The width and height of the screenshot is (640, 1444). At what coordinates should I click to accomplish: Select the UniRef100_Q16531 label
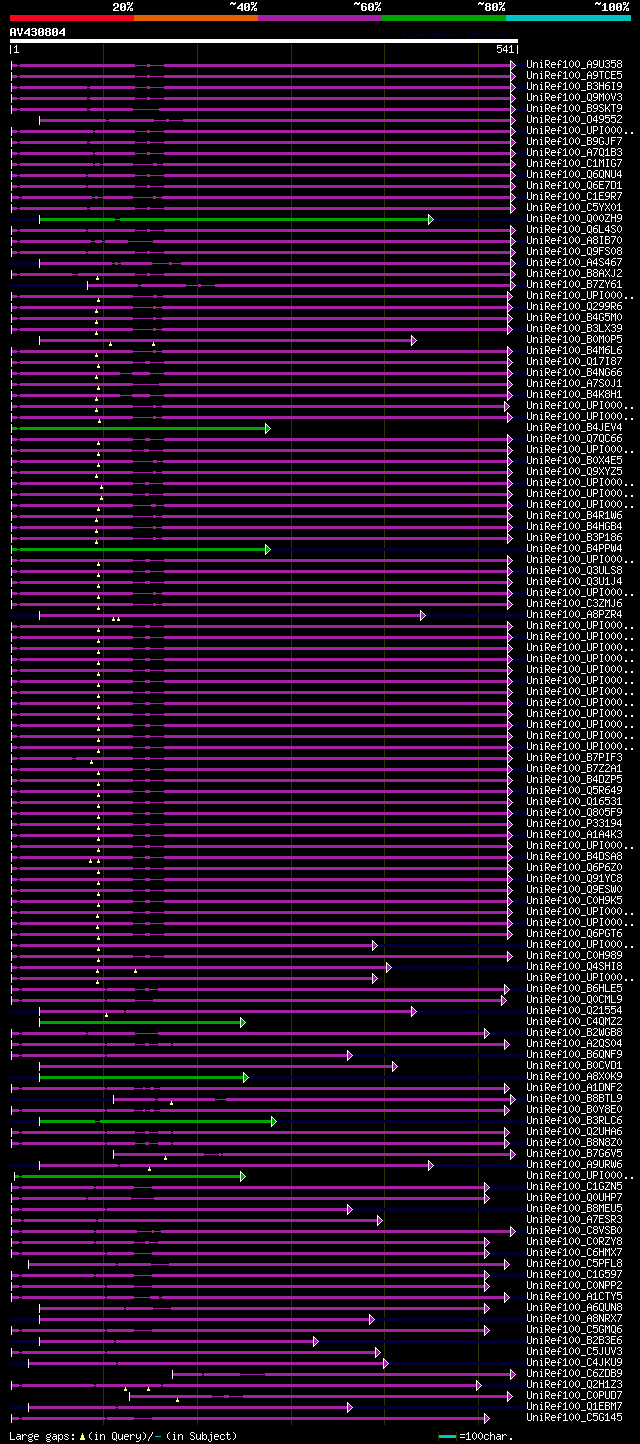coord(574,801)
